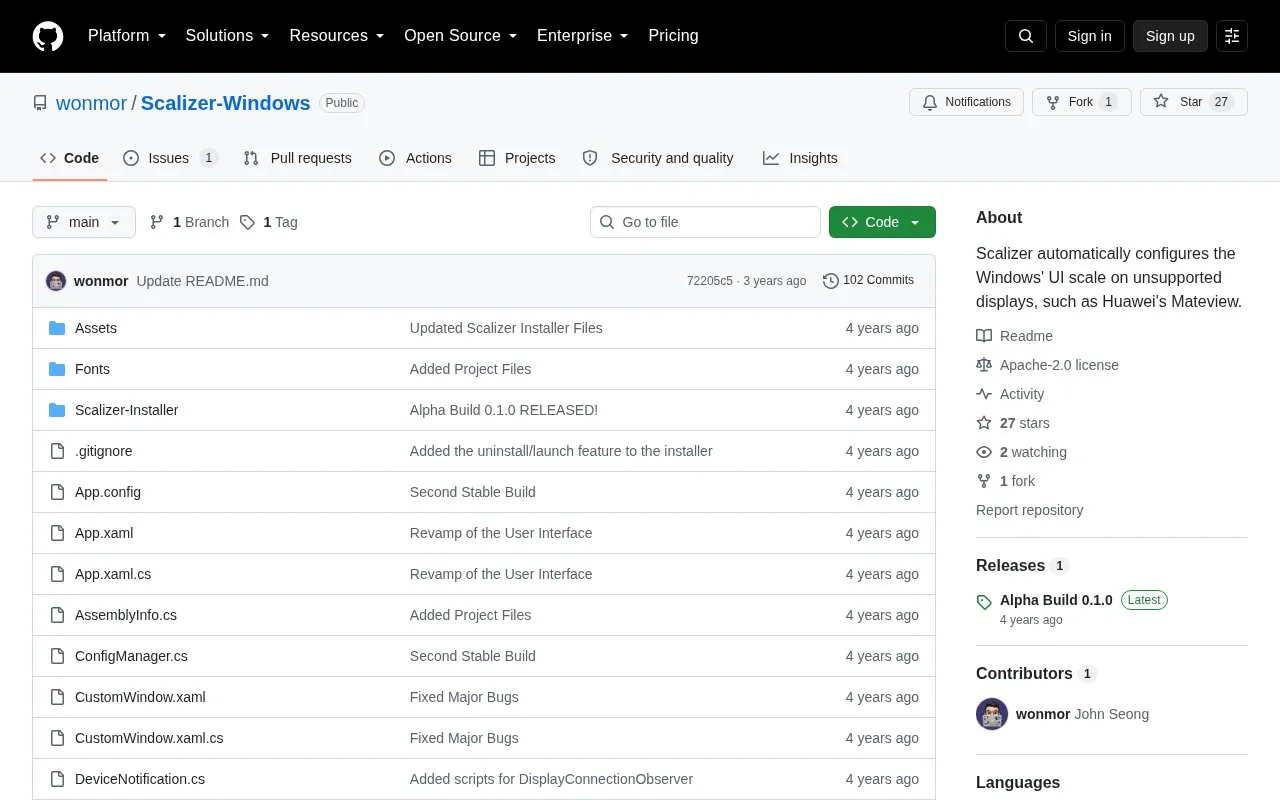Viewport: 1280px width, 800px height.
Task: Switch to the Pull requests tab
Action: coord(297,158)
